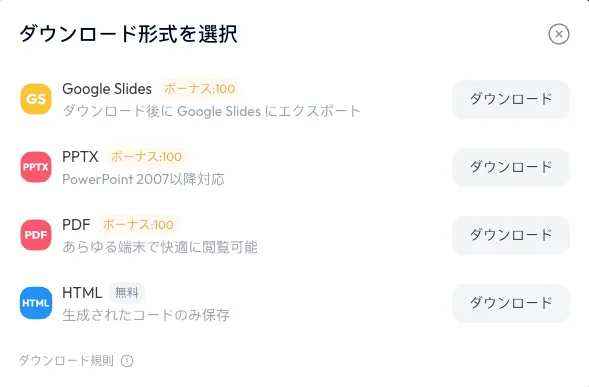Download the presentation as PDF
The image size is (589, 387).
(x=511, y=235)
